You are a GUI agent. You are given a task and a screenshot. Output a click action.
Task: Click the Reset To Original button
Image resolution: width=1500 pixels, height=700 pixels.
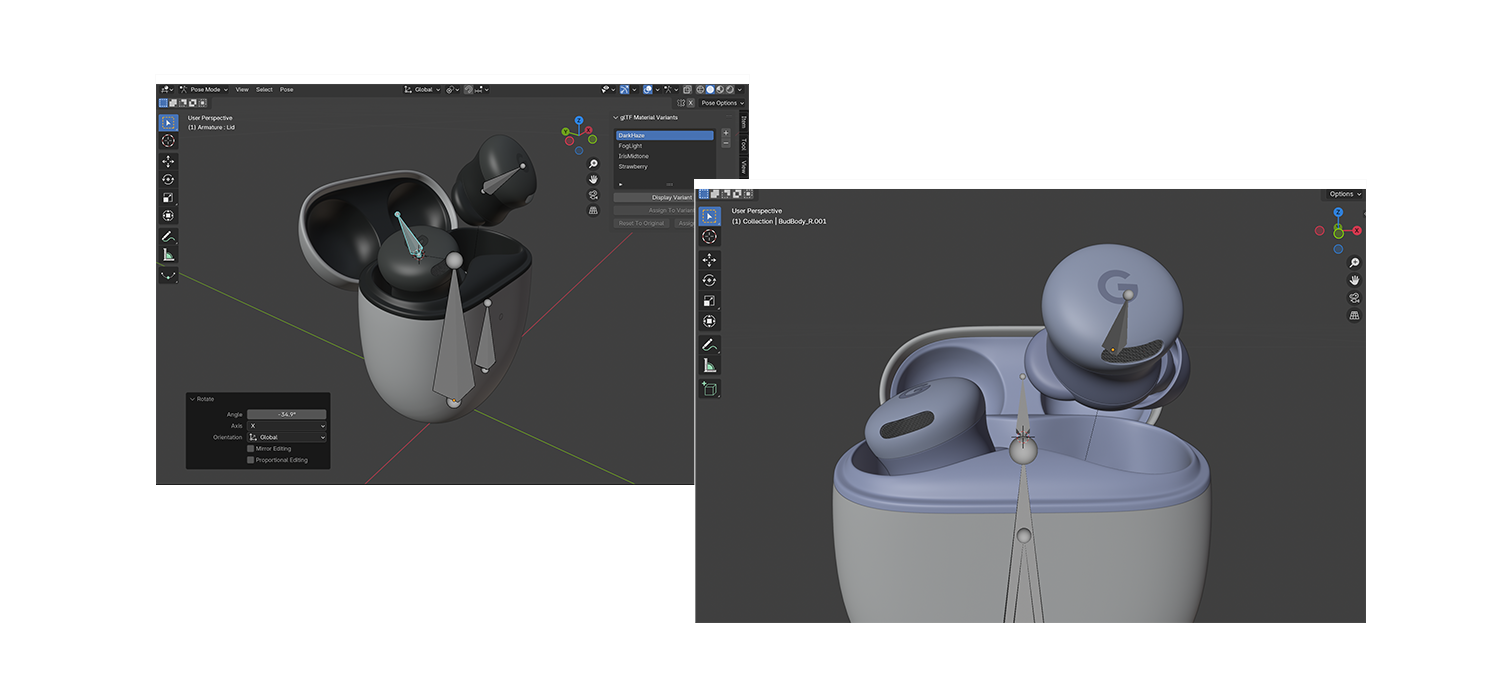point(641,223)
